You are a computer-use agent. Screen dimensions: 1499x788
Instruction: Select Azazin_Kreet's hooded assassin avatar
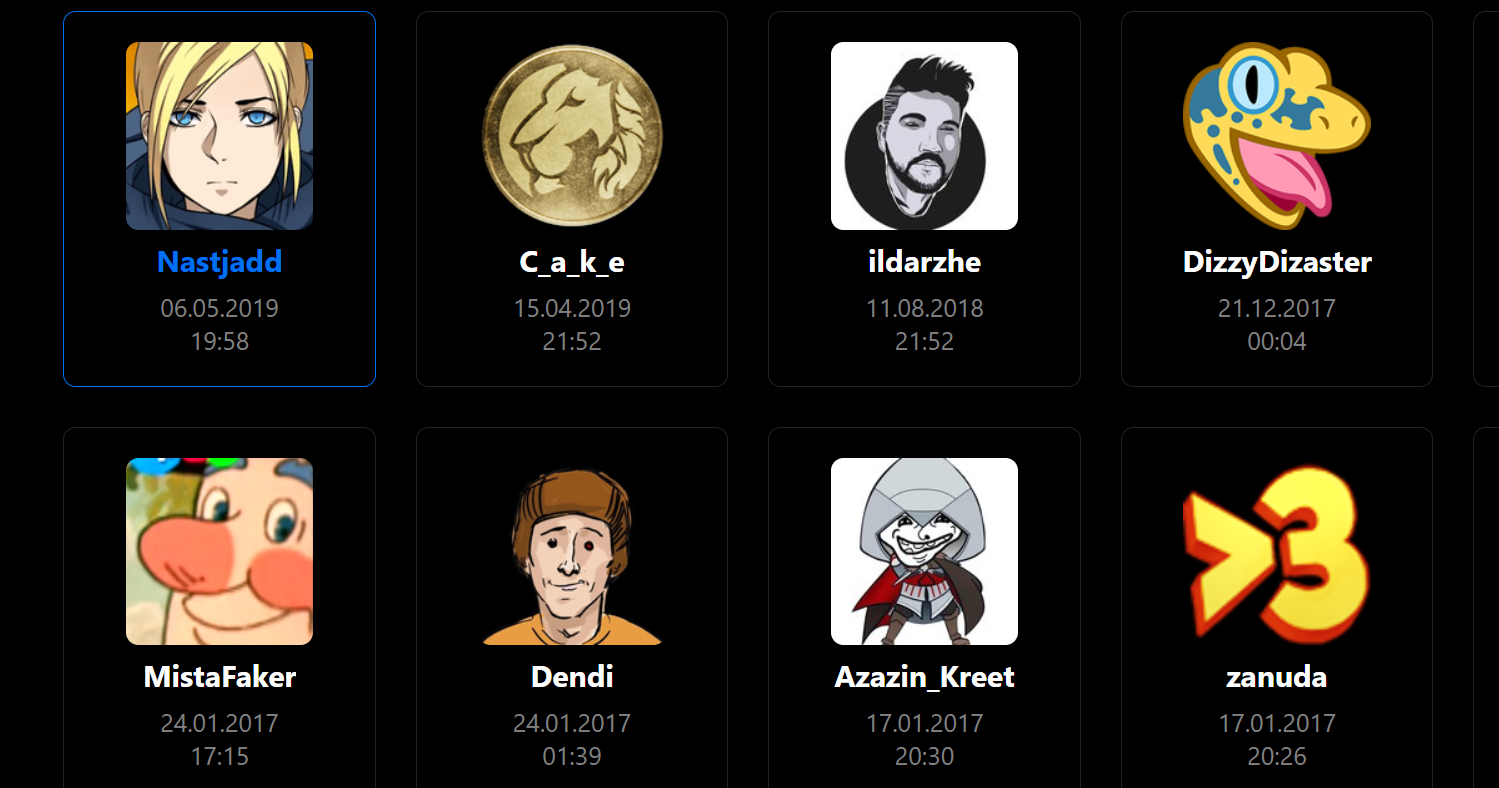(924, 551)
